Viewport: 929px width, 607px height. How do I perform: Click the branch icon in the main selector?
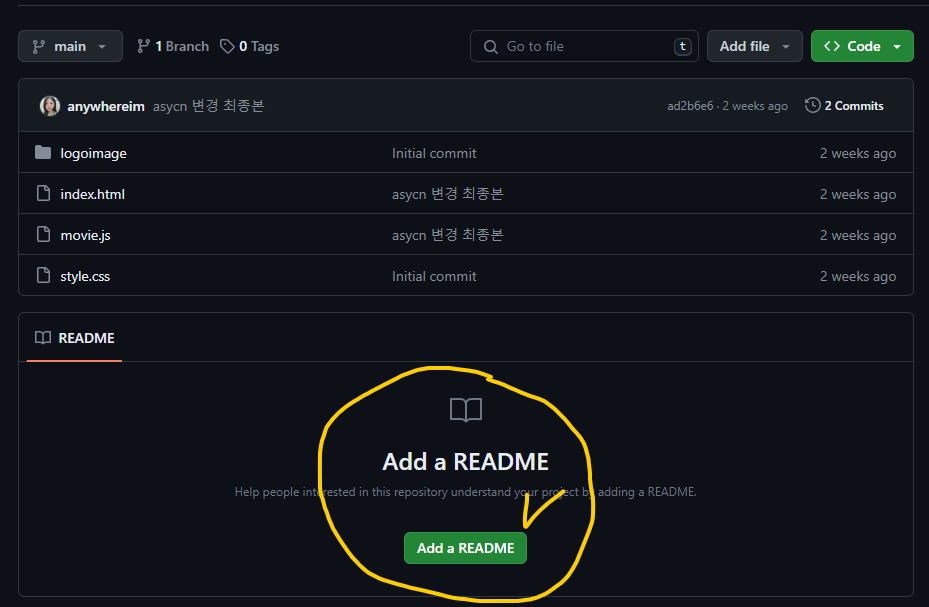39,47
